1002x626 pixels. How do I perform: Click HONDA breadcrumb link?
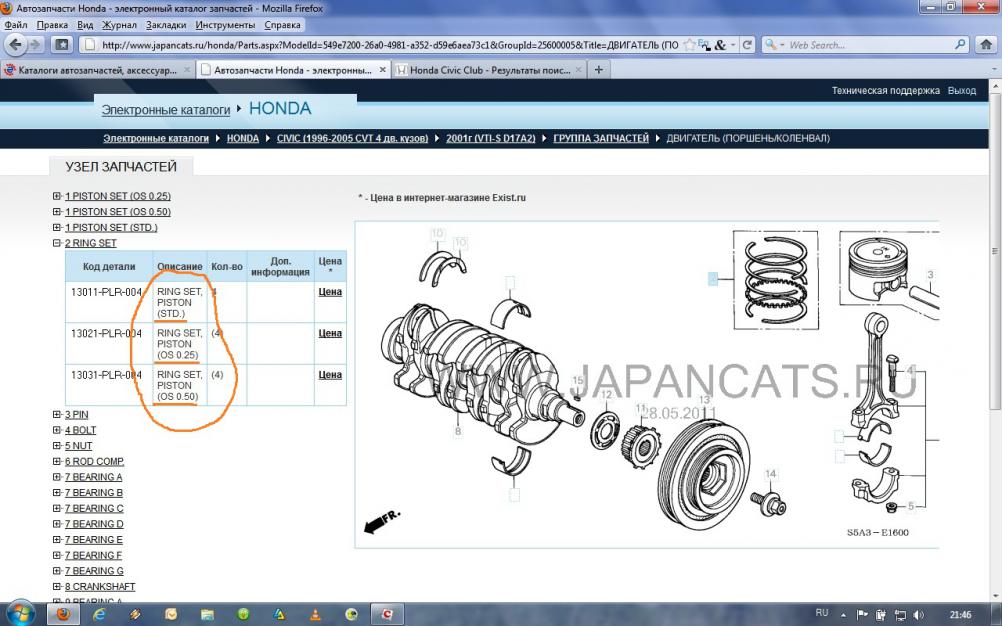(x=243, y=138)
